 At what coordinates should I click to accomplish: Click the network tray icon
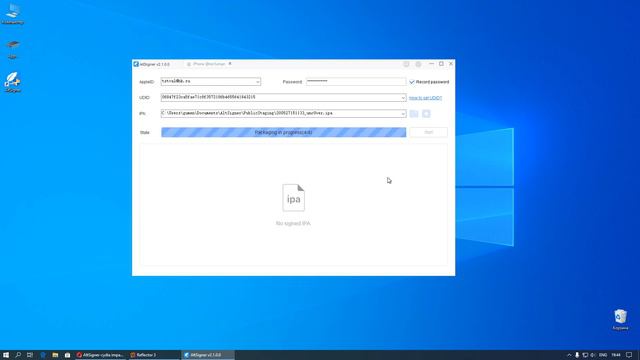tap(585, 355)
